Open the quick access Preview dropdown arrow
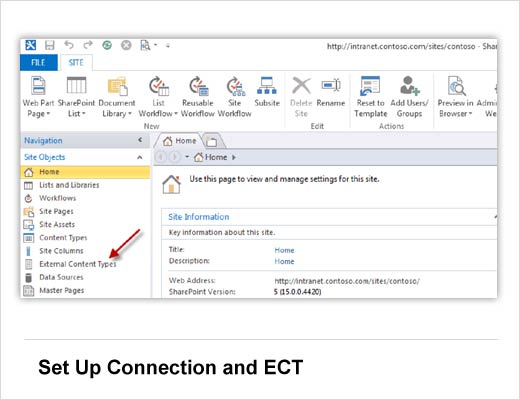 pyautogui.click(x=156, y=45)
